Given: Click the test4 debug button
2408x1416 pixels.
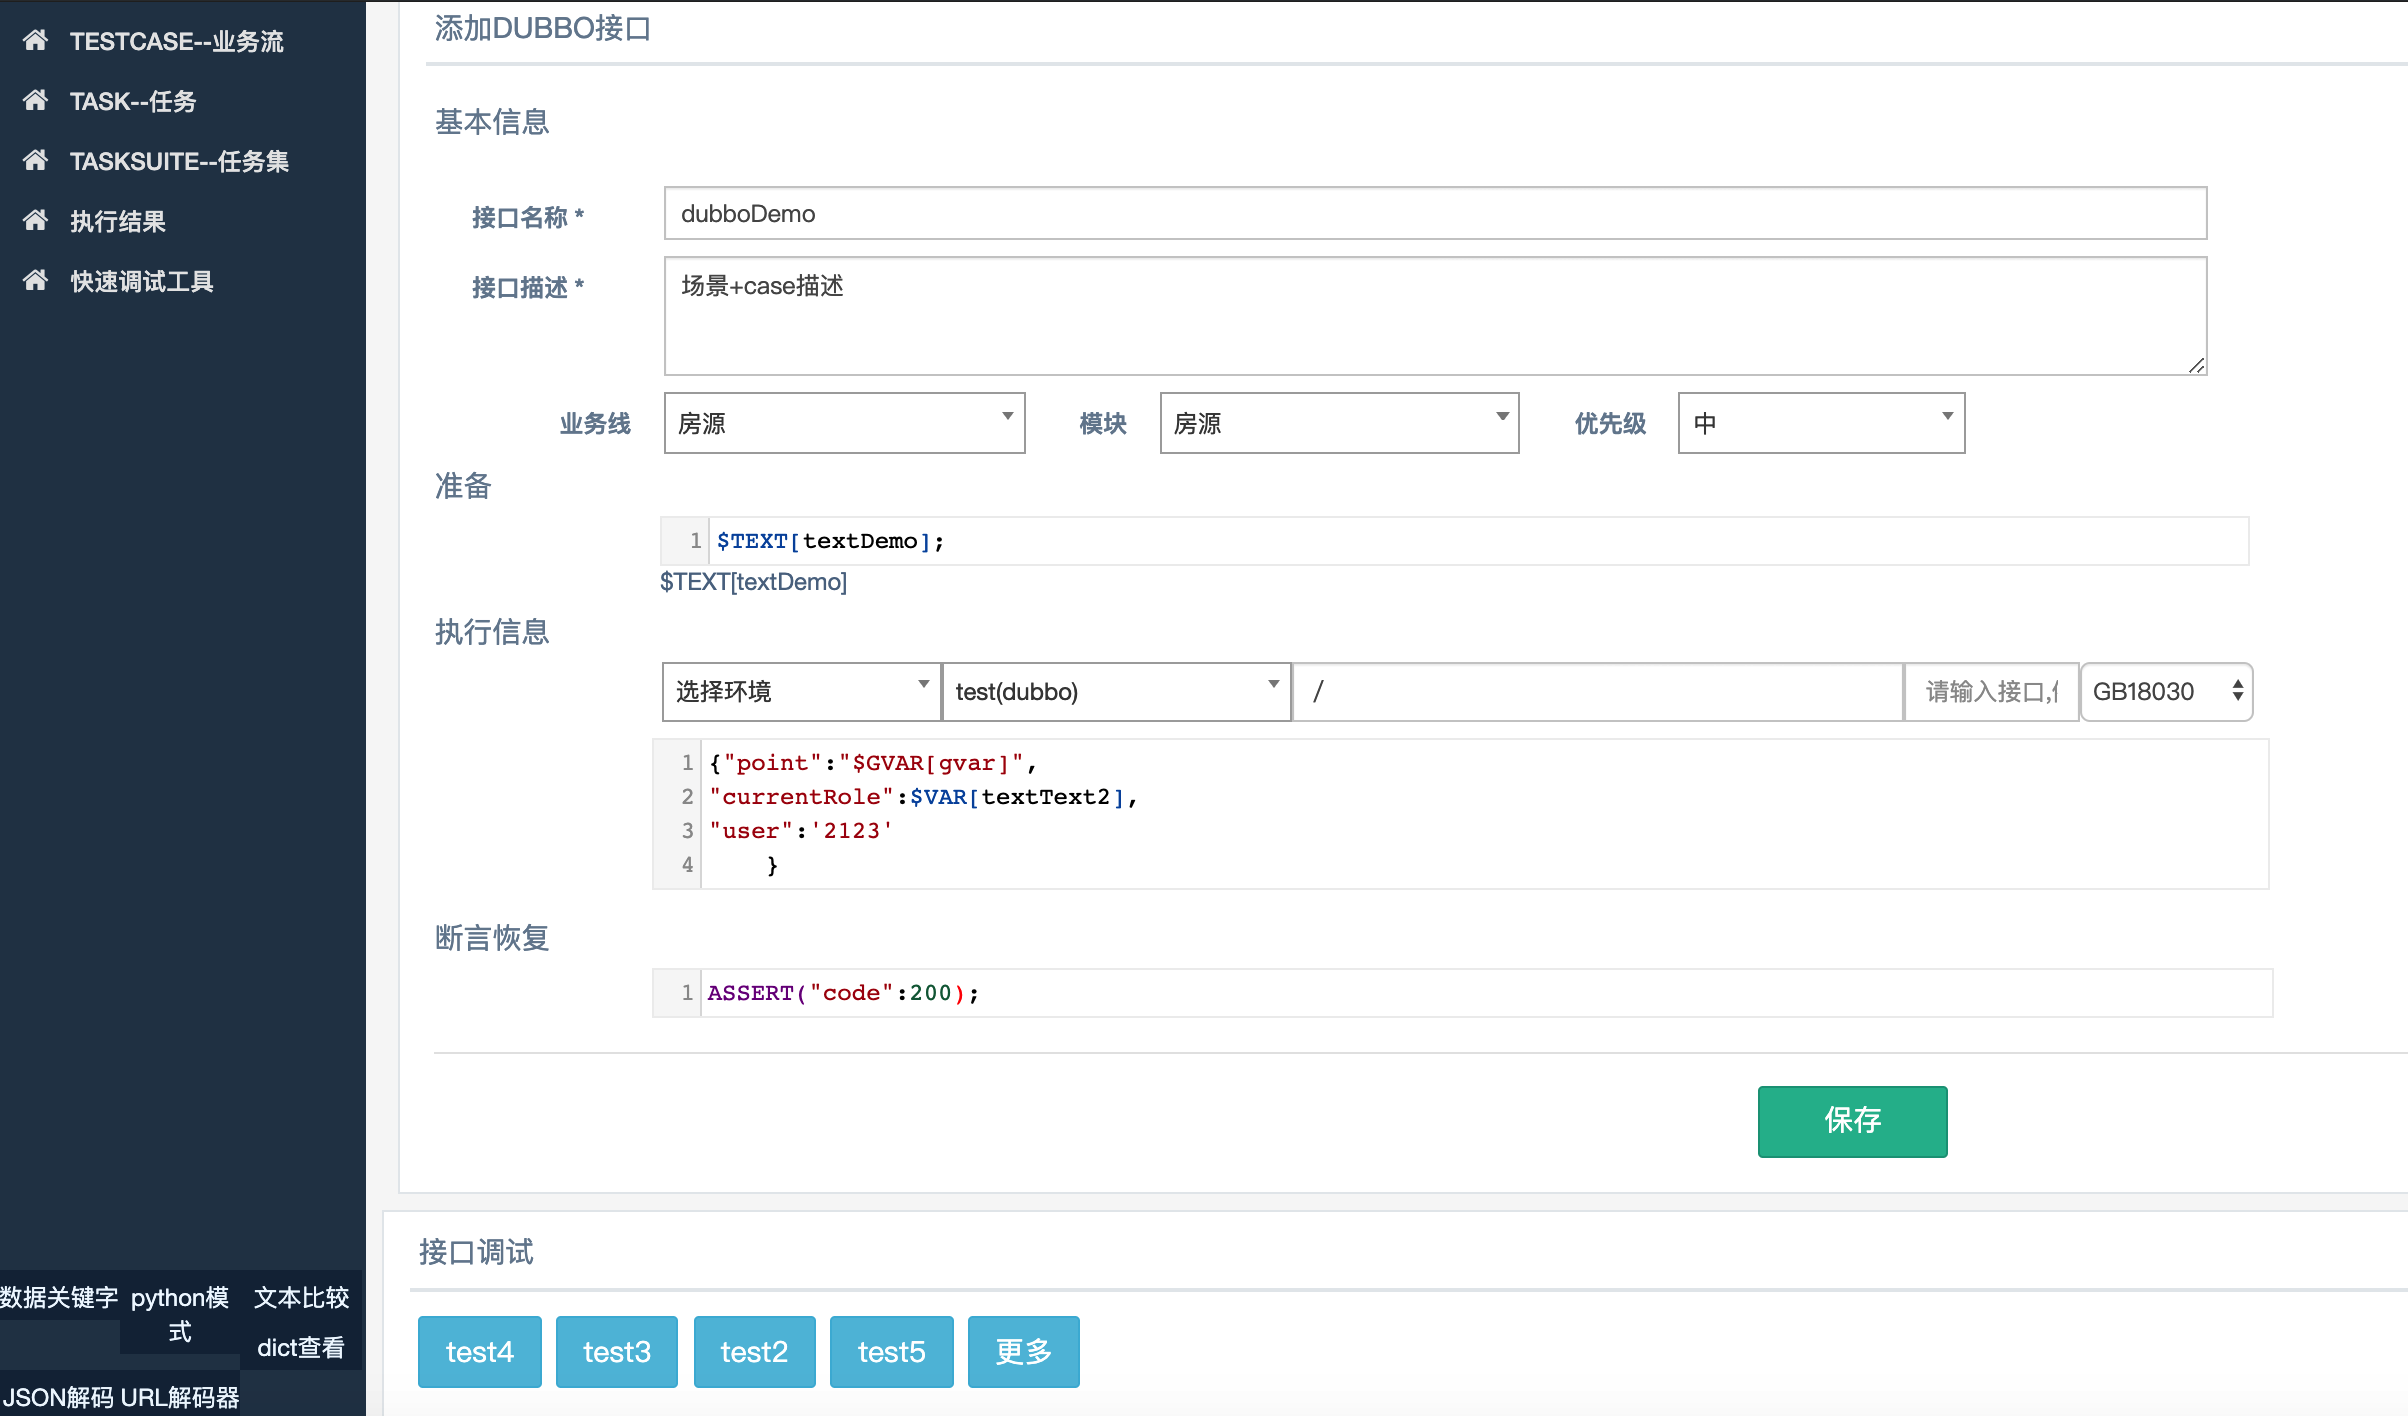Looking at the screenshot, I should tap(479, 1352).
